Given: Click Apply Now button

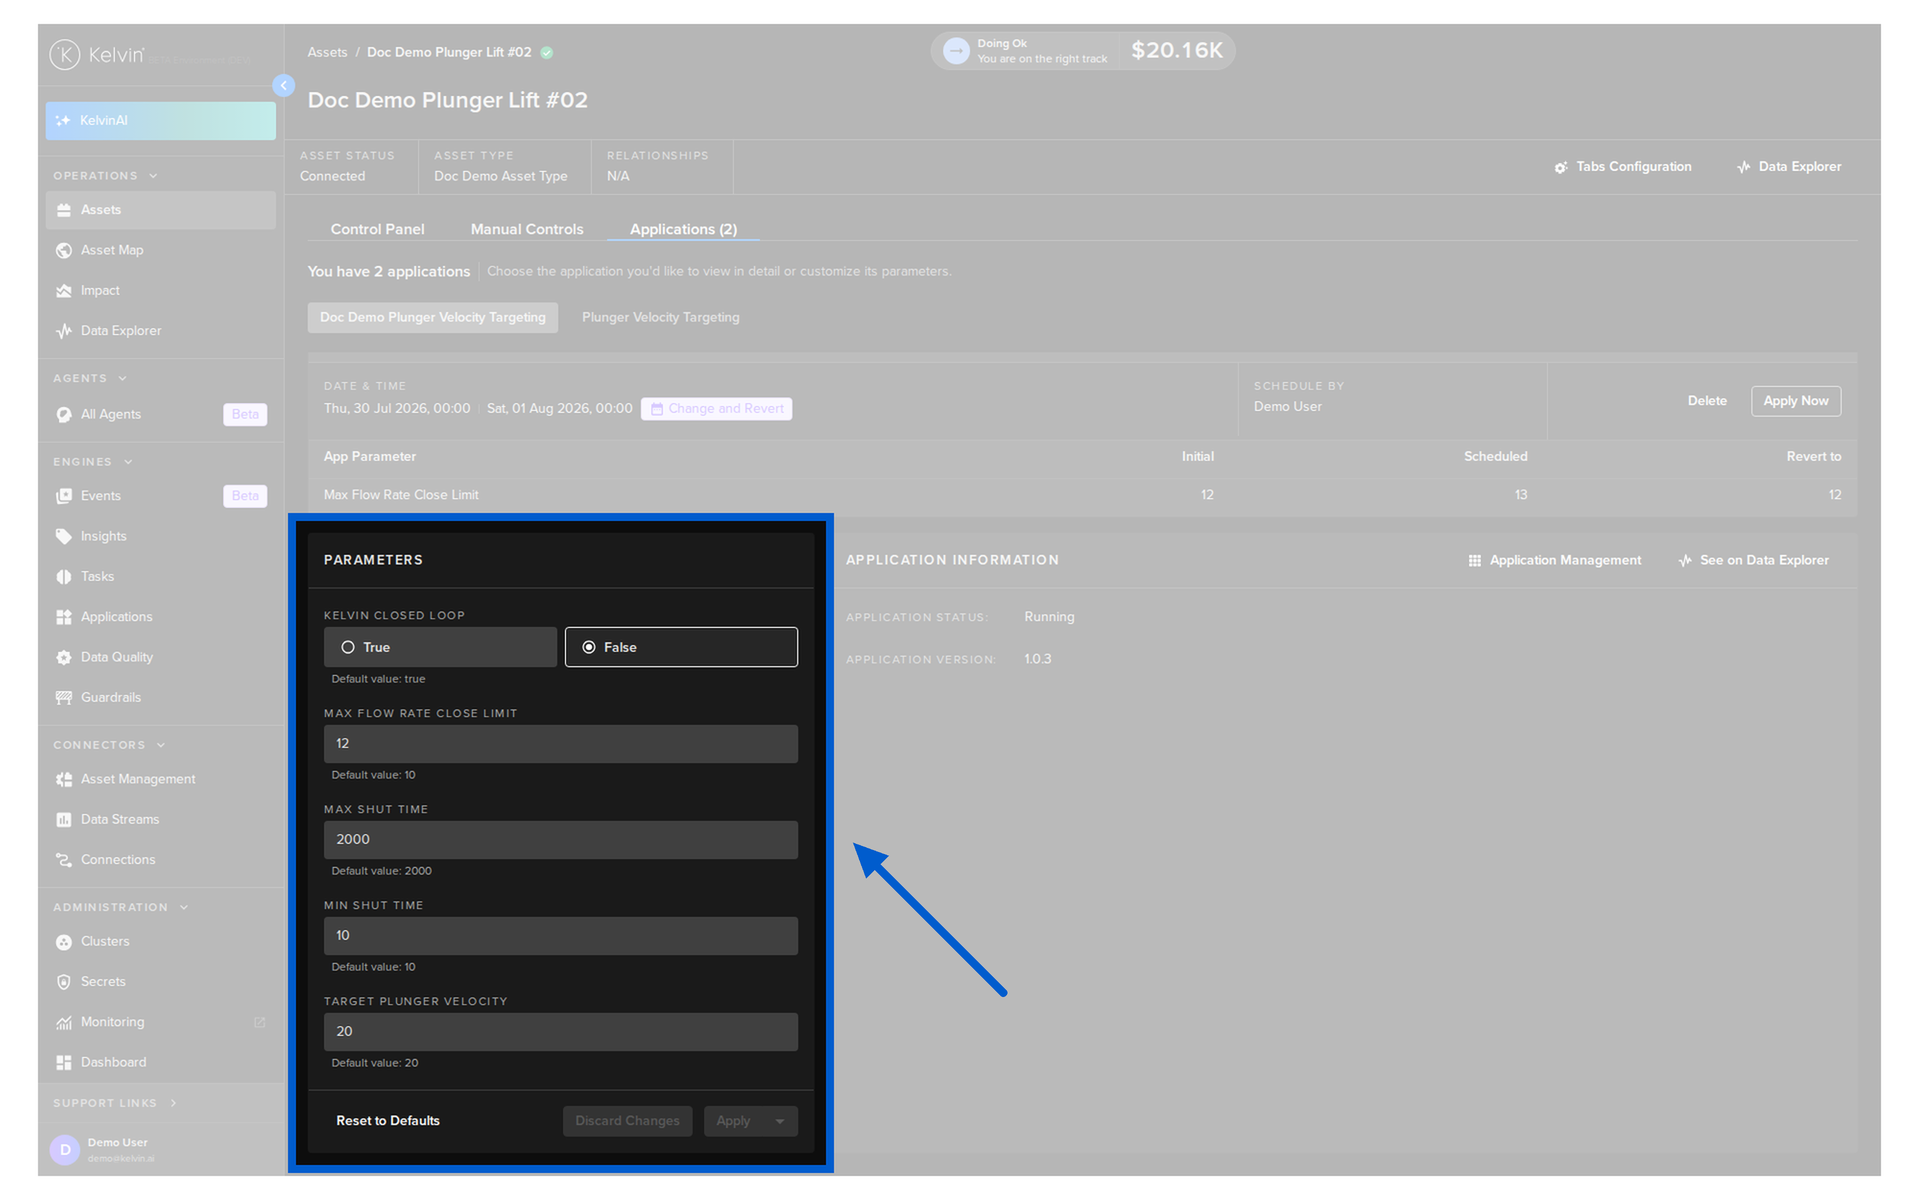Looking at the screenshot, I should pos(1795,401).
